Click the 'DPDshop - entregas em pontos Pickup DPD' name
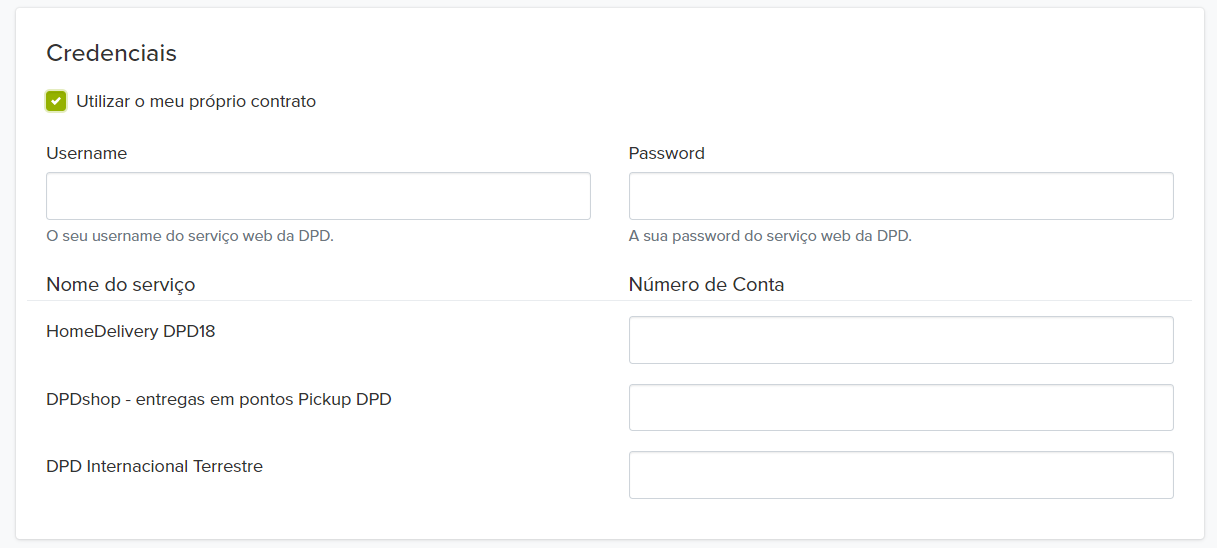 point(218,399)
